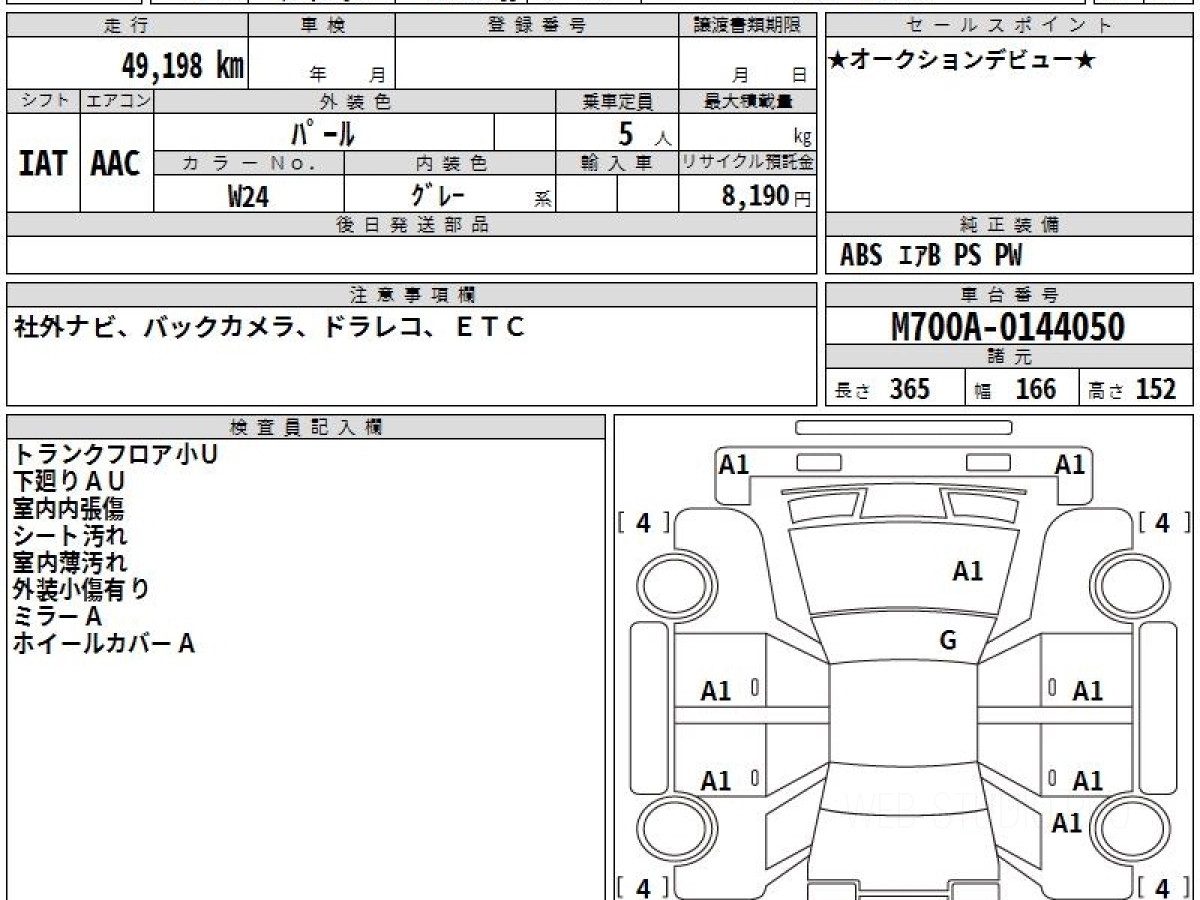1200x900 pixels.
Task: Click the 室内内張傷 inspector note
Action: click(68, 508)
